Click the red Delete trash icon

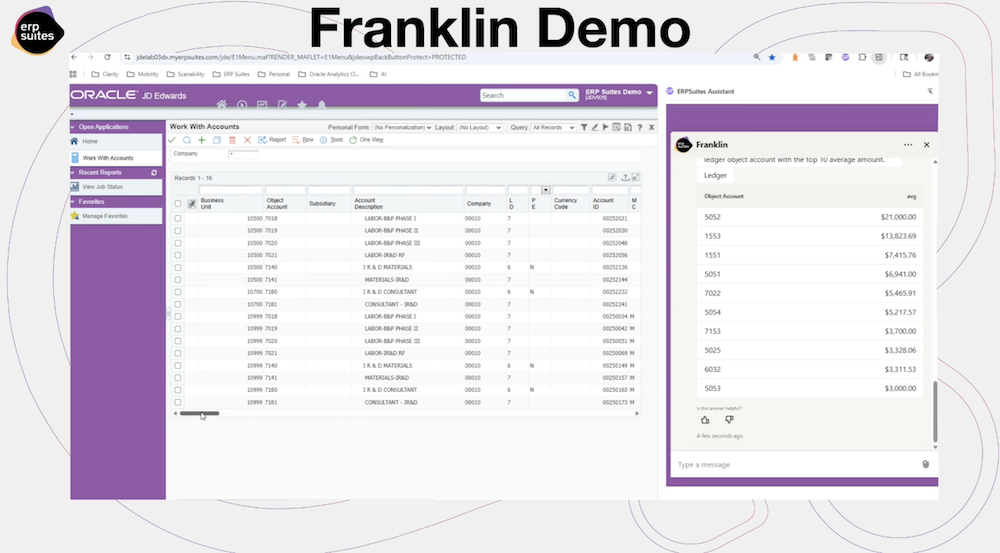pyautogui.click(x=232, y=140)
